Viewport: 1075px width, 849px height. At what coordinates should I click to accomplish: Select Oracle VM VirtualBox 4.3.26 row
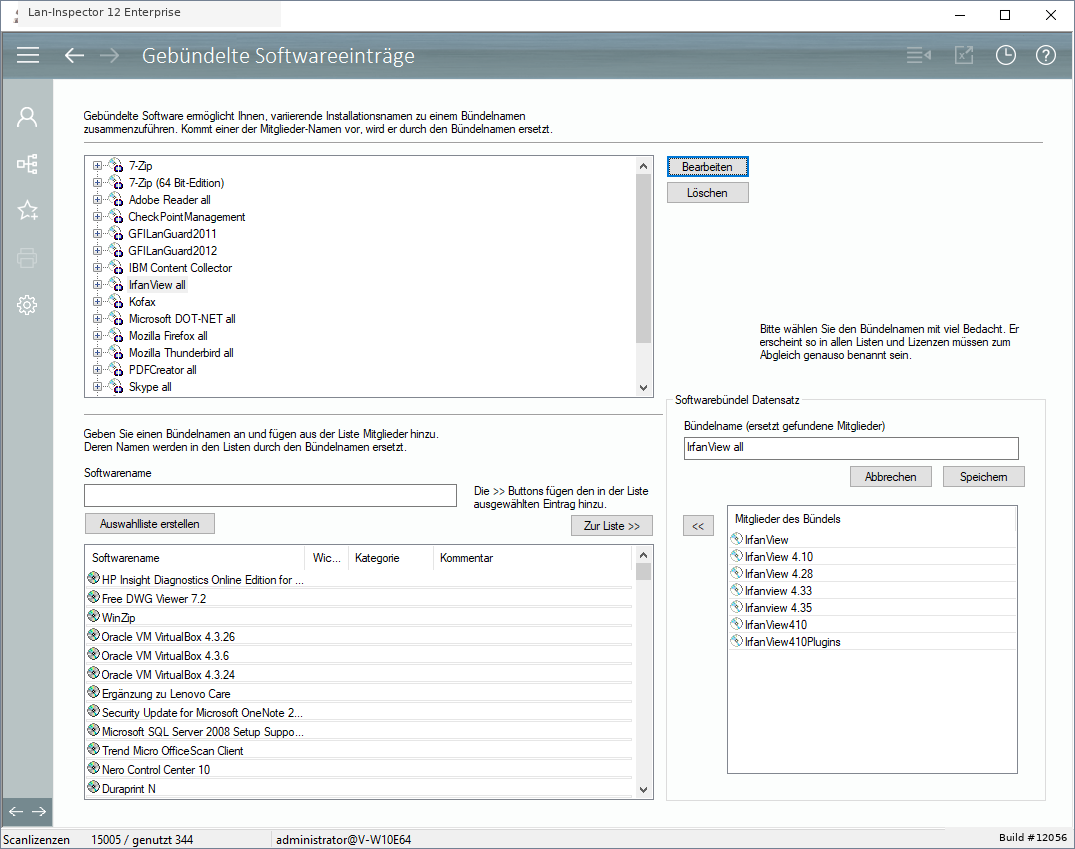pos(359,636)
